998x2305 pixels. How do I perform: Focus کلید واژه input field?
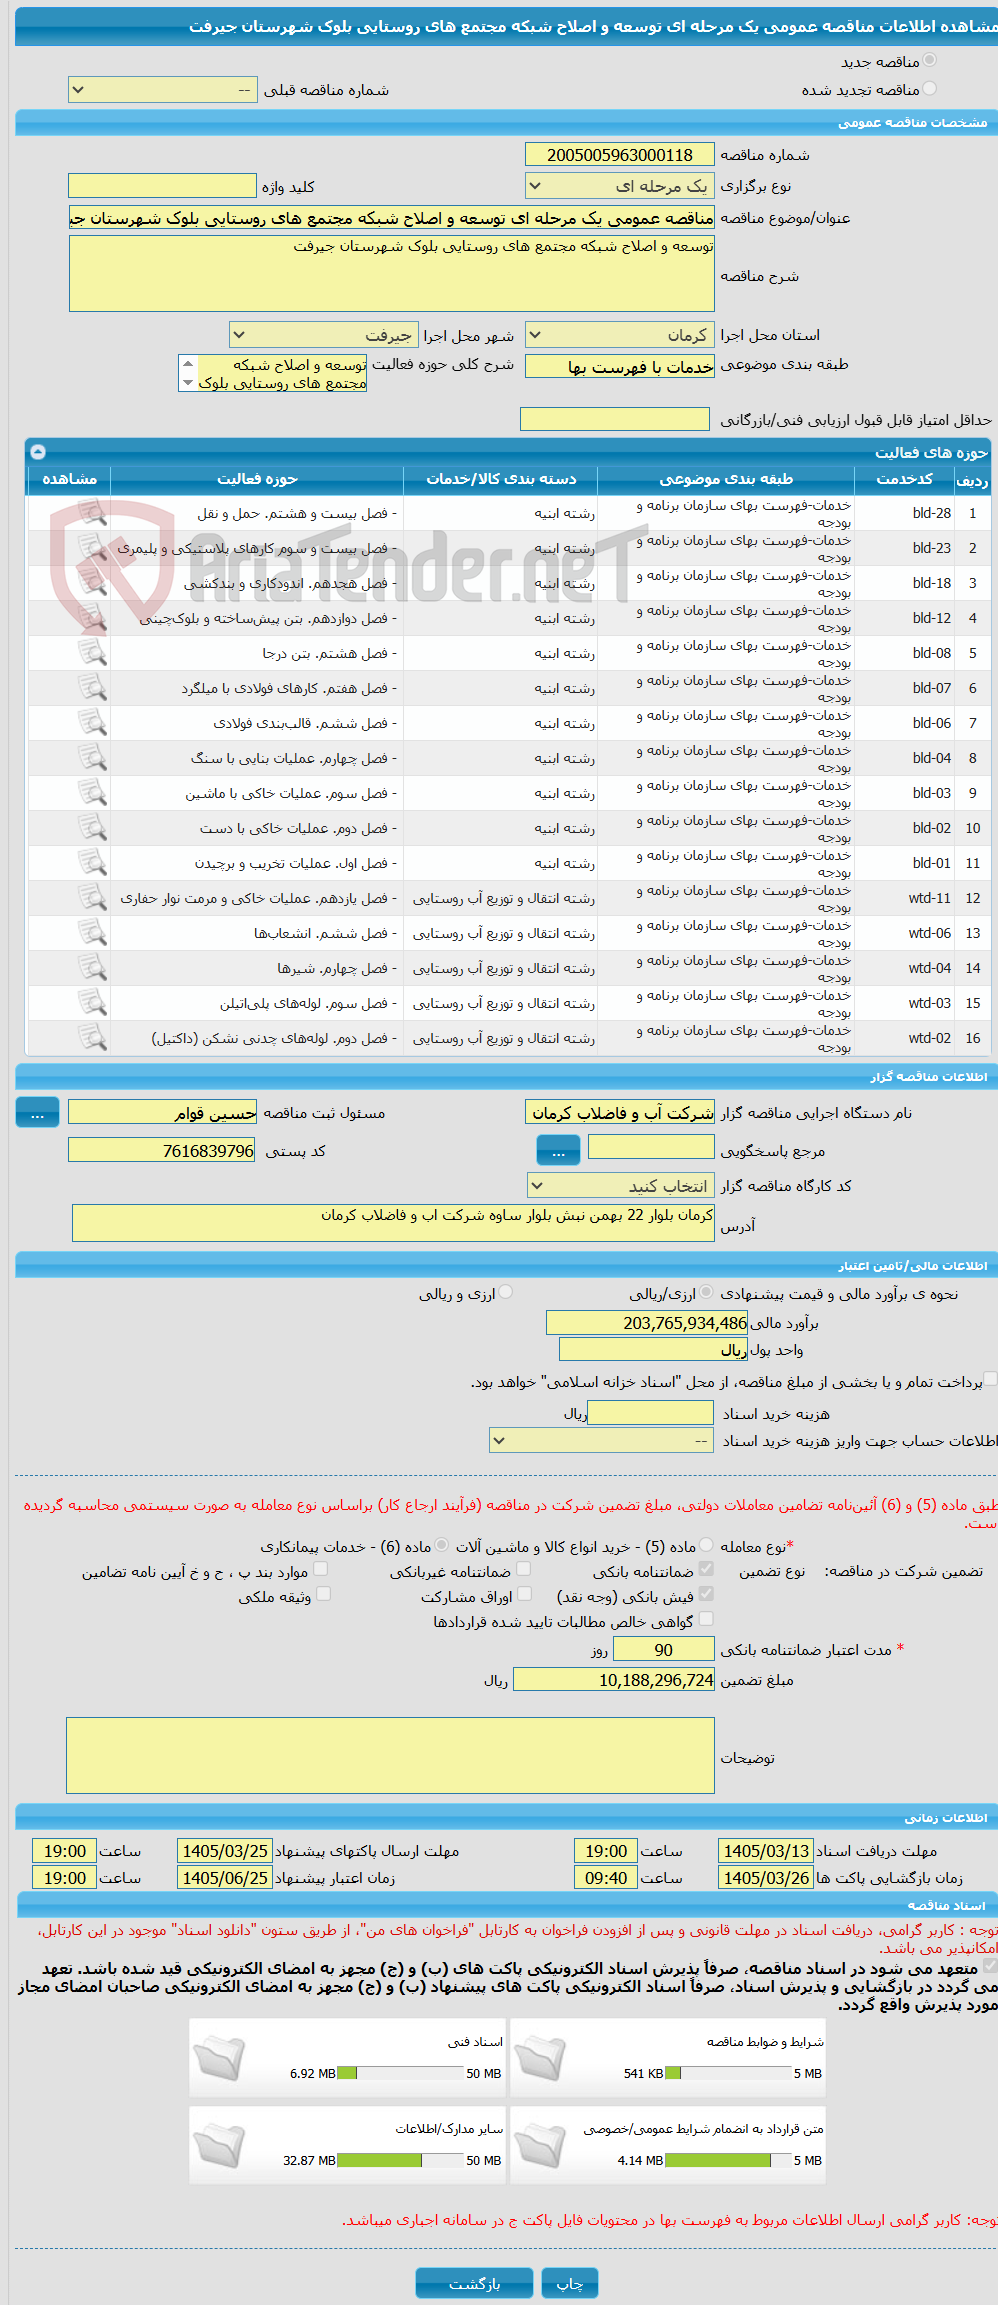coord(162,186)
